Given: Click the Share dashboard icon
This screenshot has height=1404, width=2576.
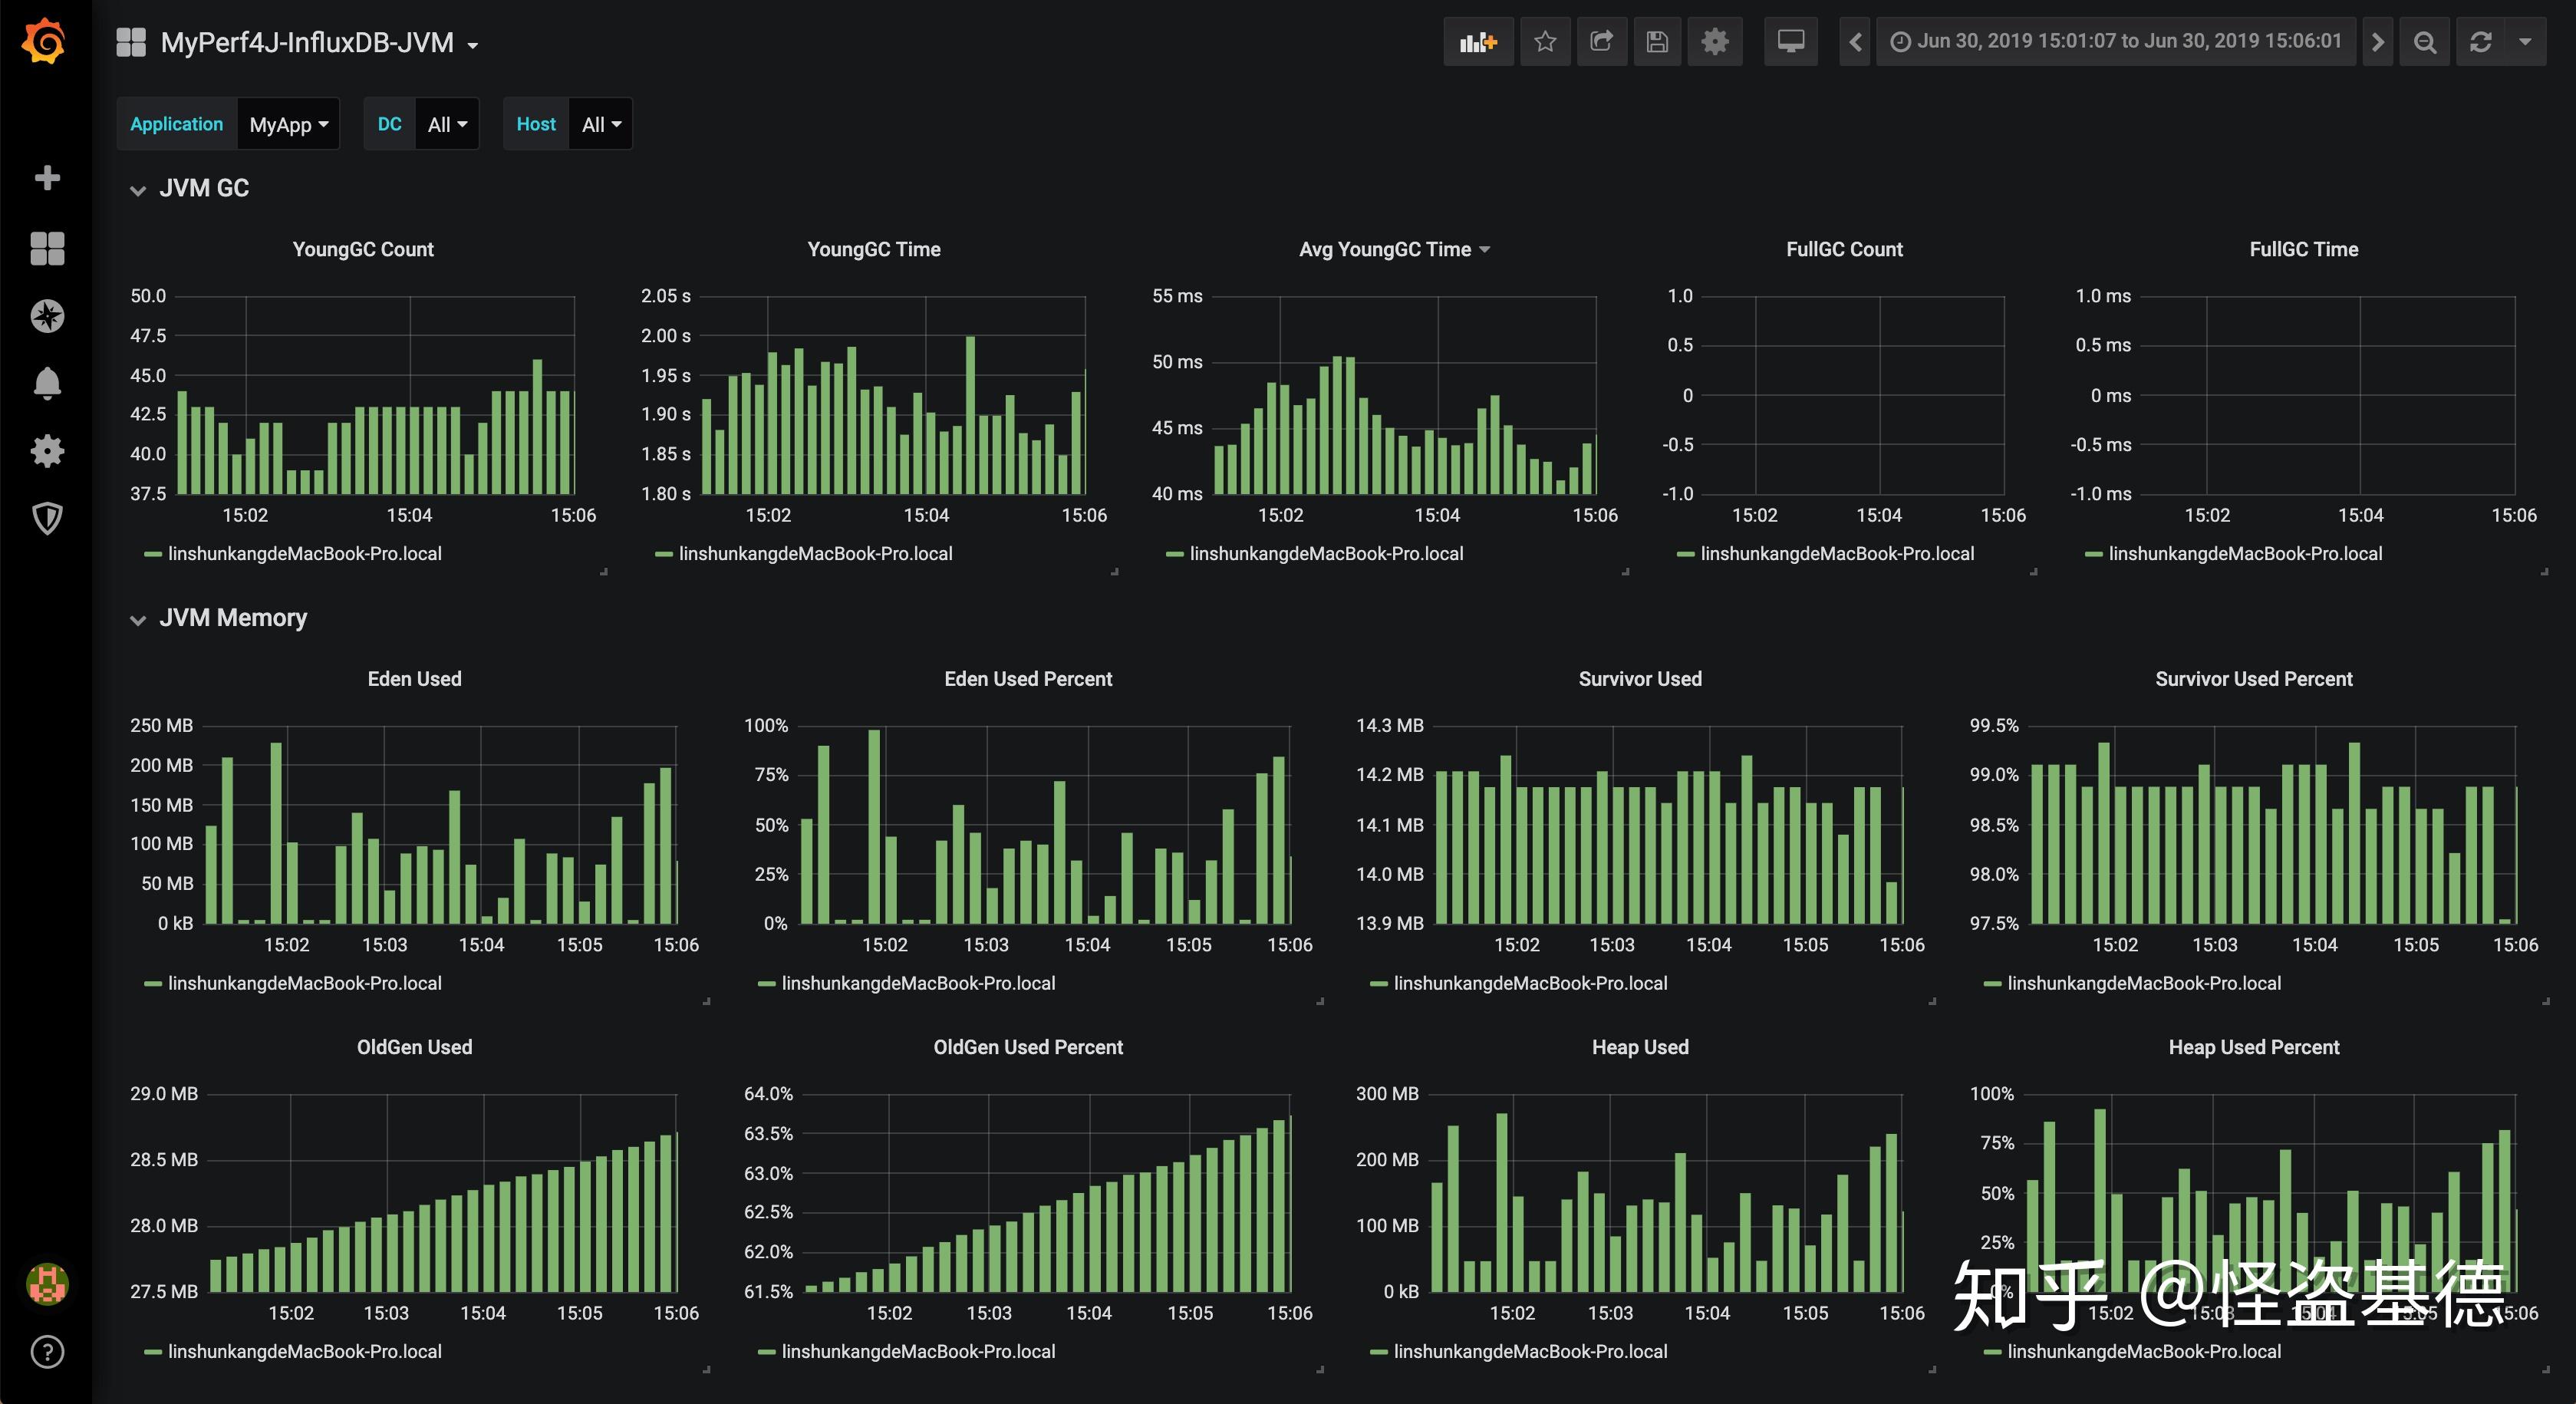Looking at the screenshot, I should click(1601, 42).
